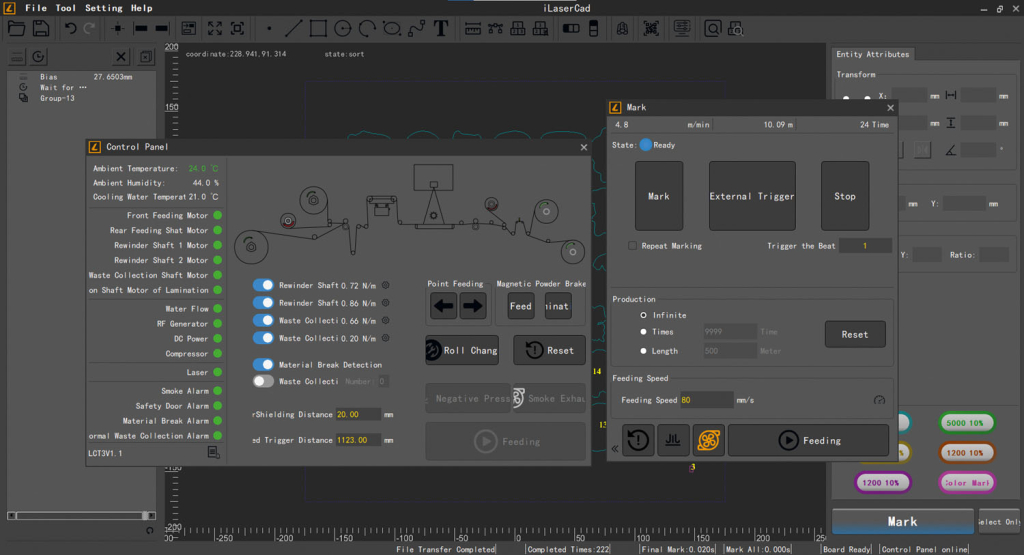Click the large blue Mark button at bottom right
Viewport: 1024px width, 555px height.
click(x=903, y=522)
